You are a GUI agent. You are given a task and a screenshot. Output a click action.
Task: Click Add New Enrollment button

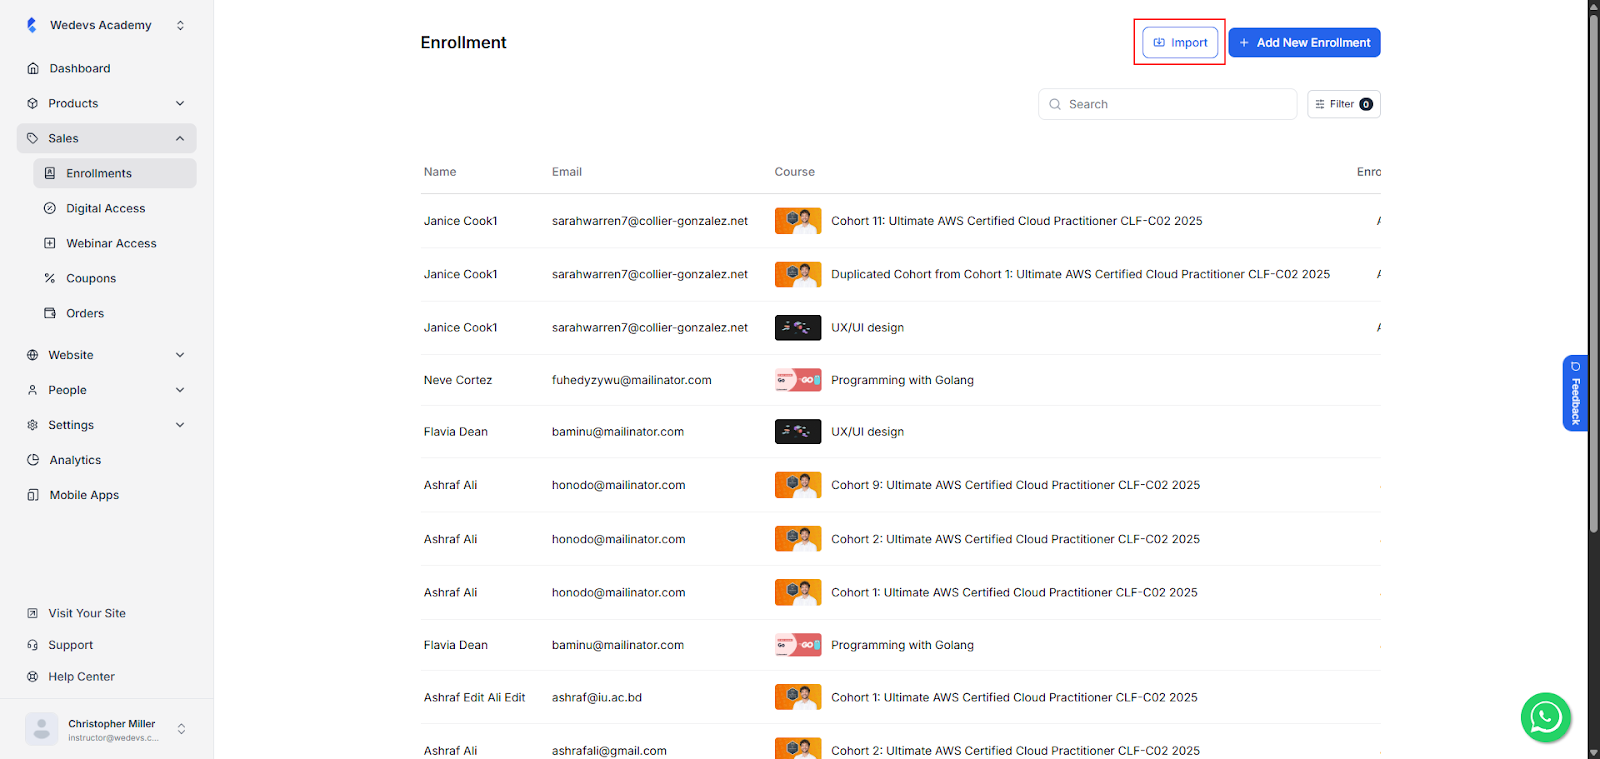pos(1304,43)
